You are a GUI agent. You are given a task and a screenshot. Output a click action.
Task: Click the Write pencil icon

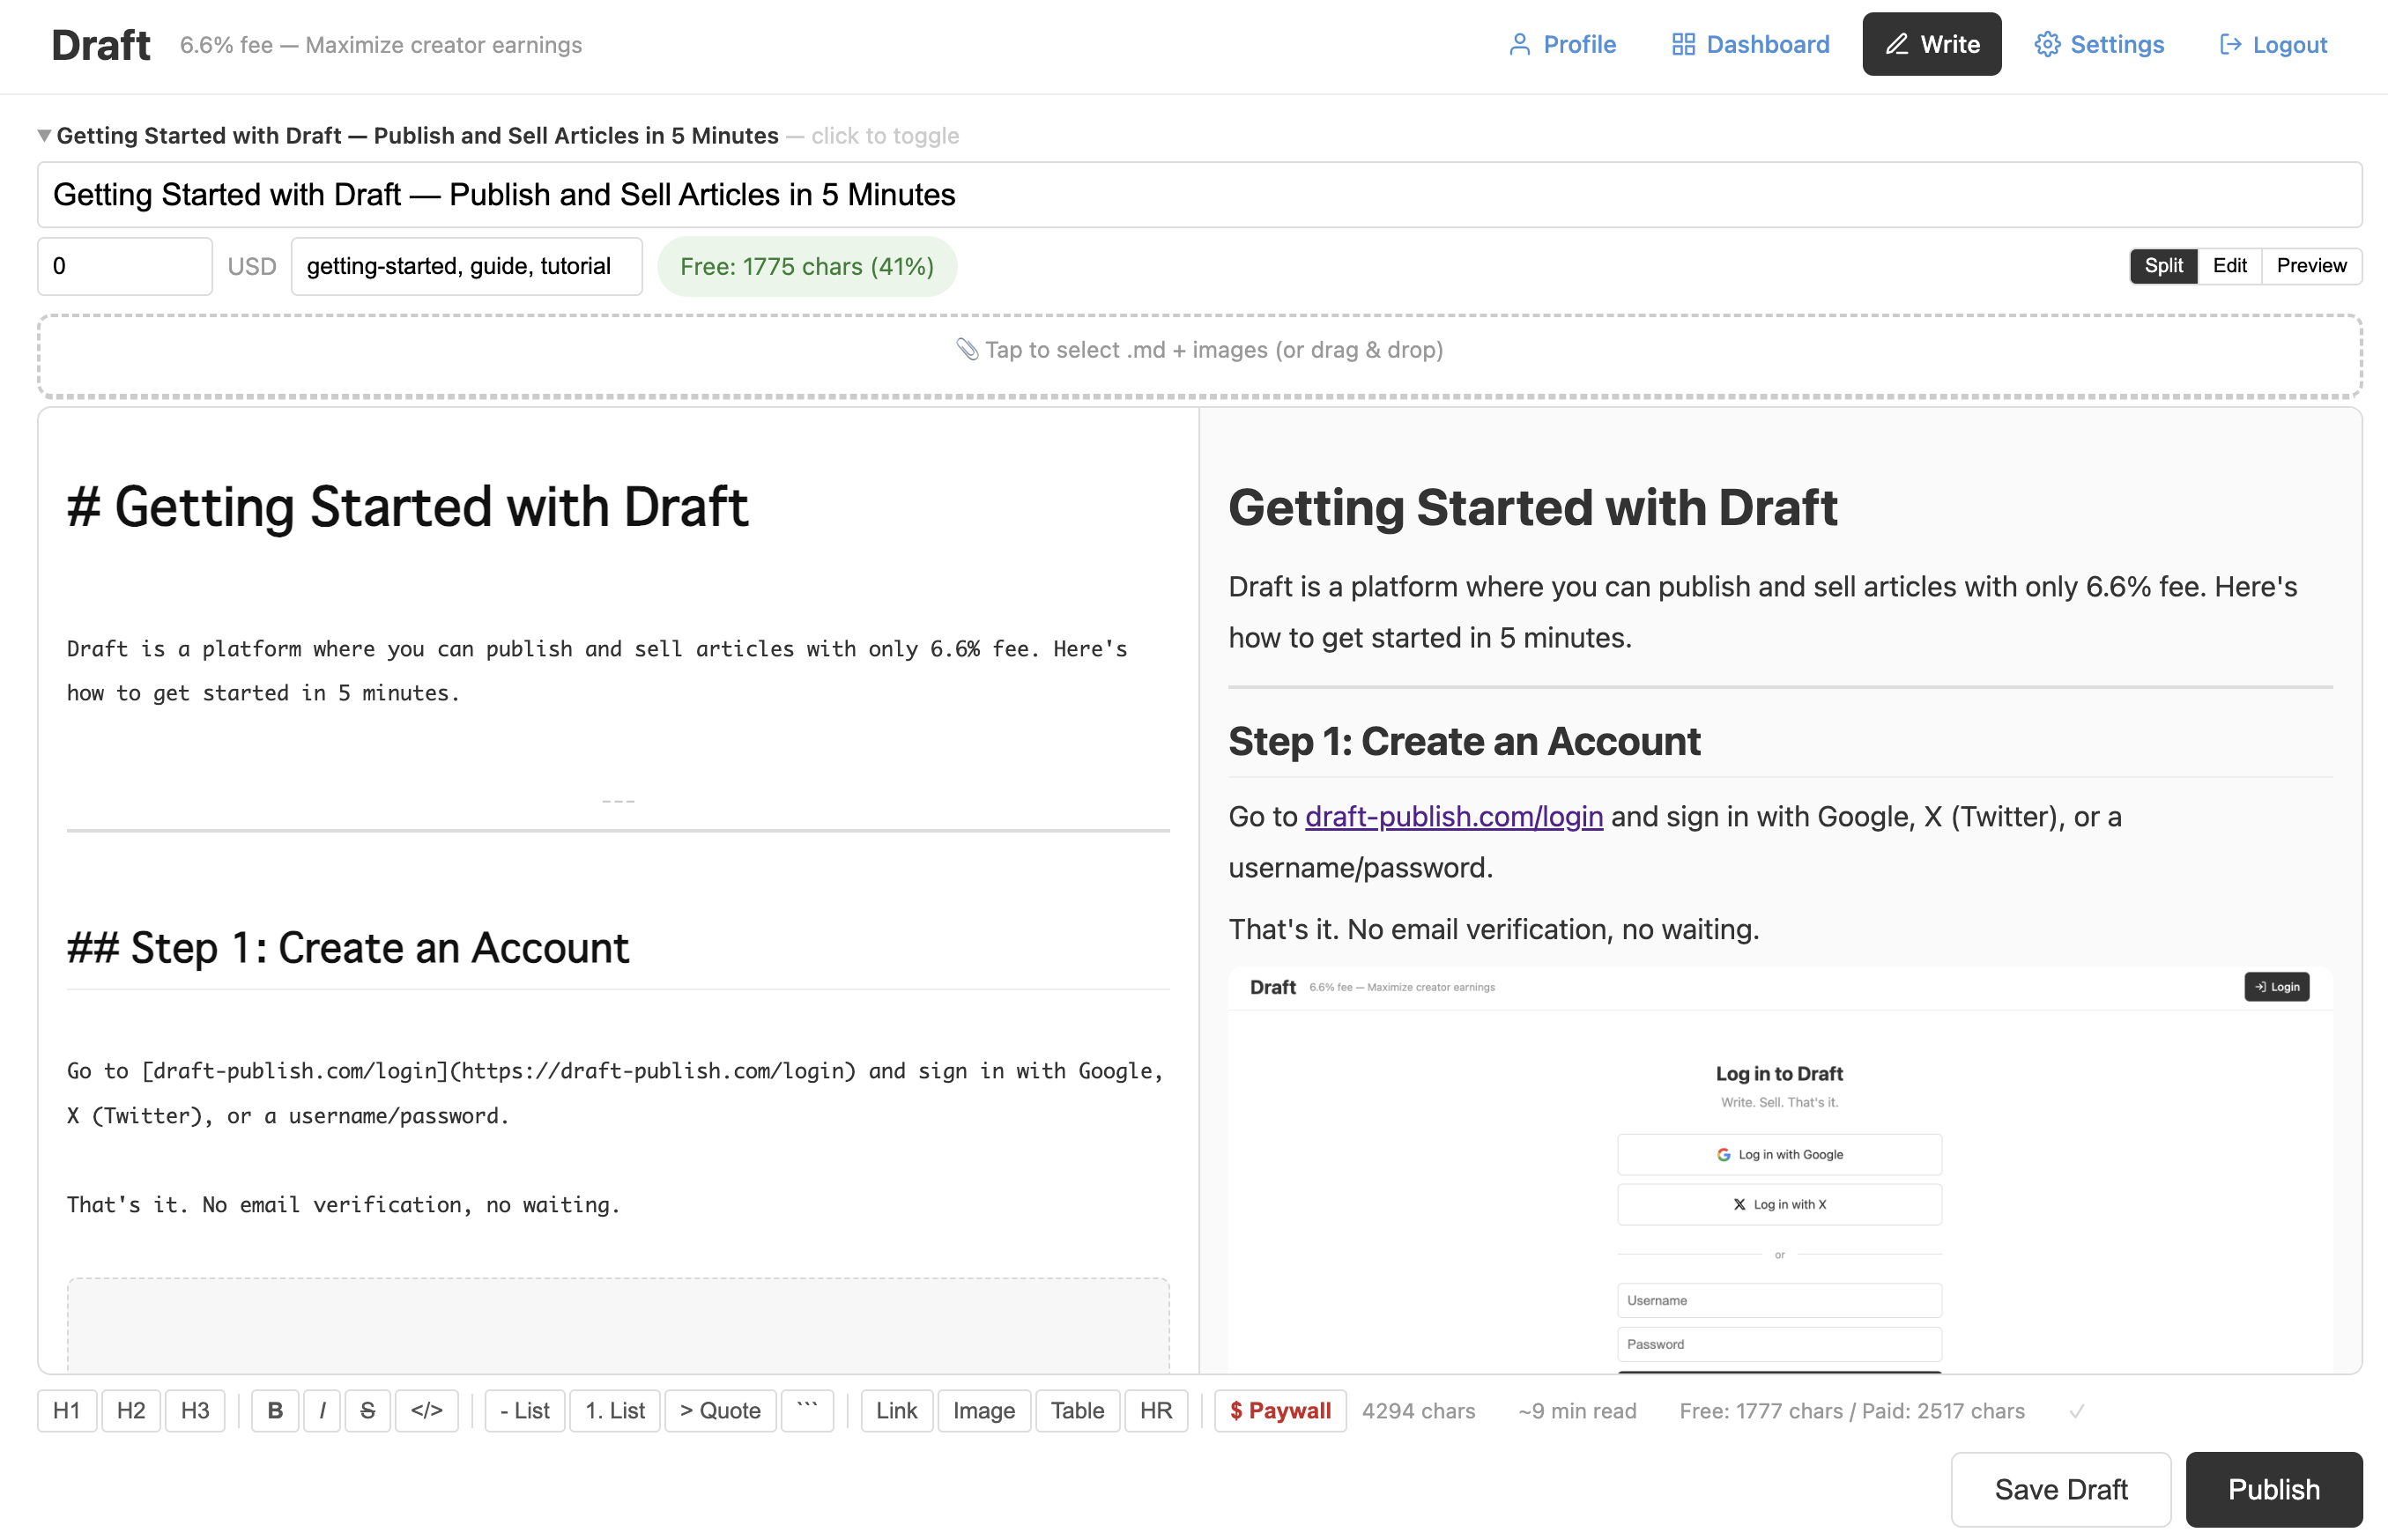point(1897,44)
